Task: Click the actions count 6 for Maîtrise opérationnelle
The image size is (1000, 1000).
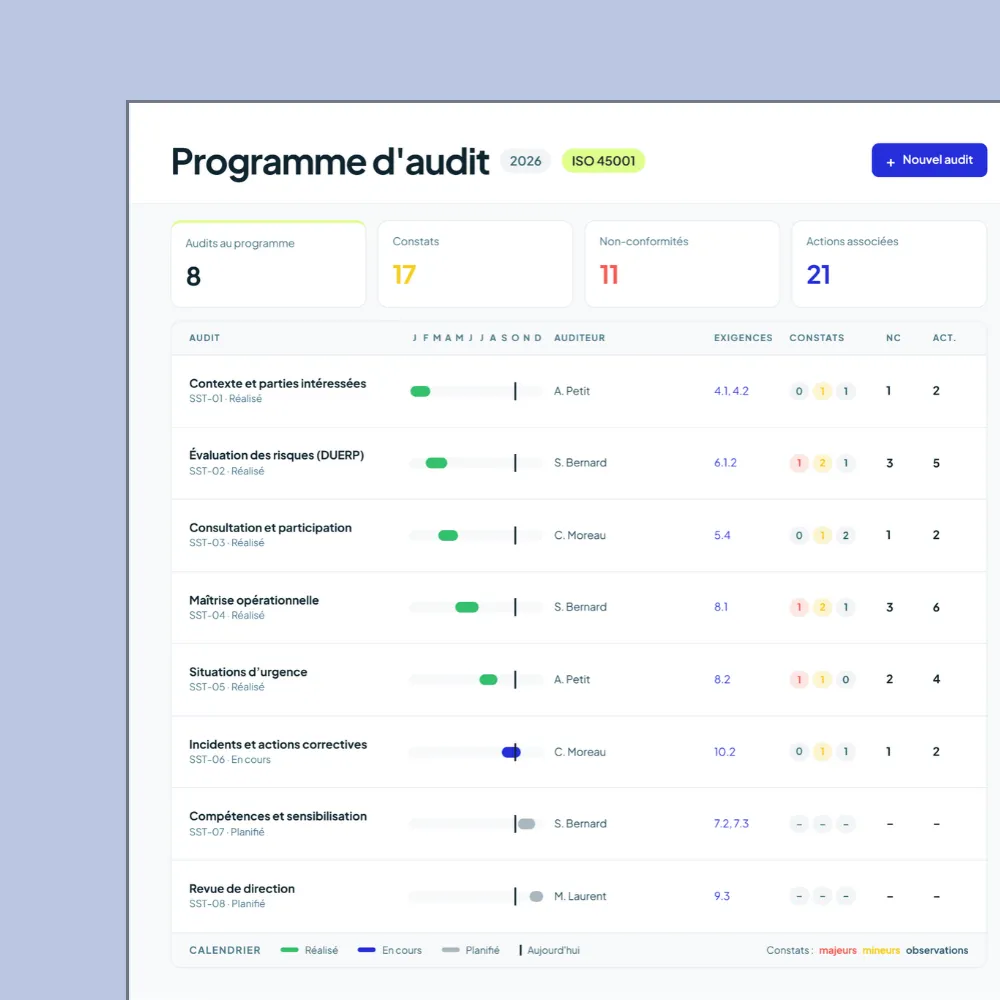Action: pyautogui.click(x=936, y=607)
